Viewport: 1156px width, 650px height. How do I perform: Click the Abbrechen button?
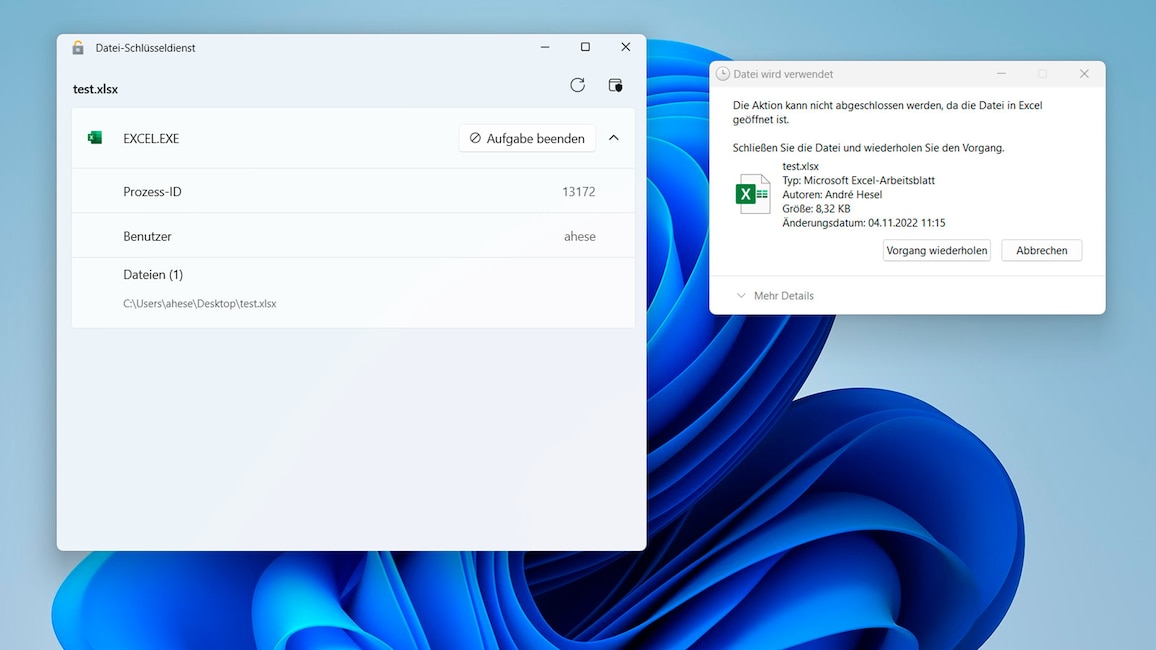pyautogui.click(x=1041, y=251)
